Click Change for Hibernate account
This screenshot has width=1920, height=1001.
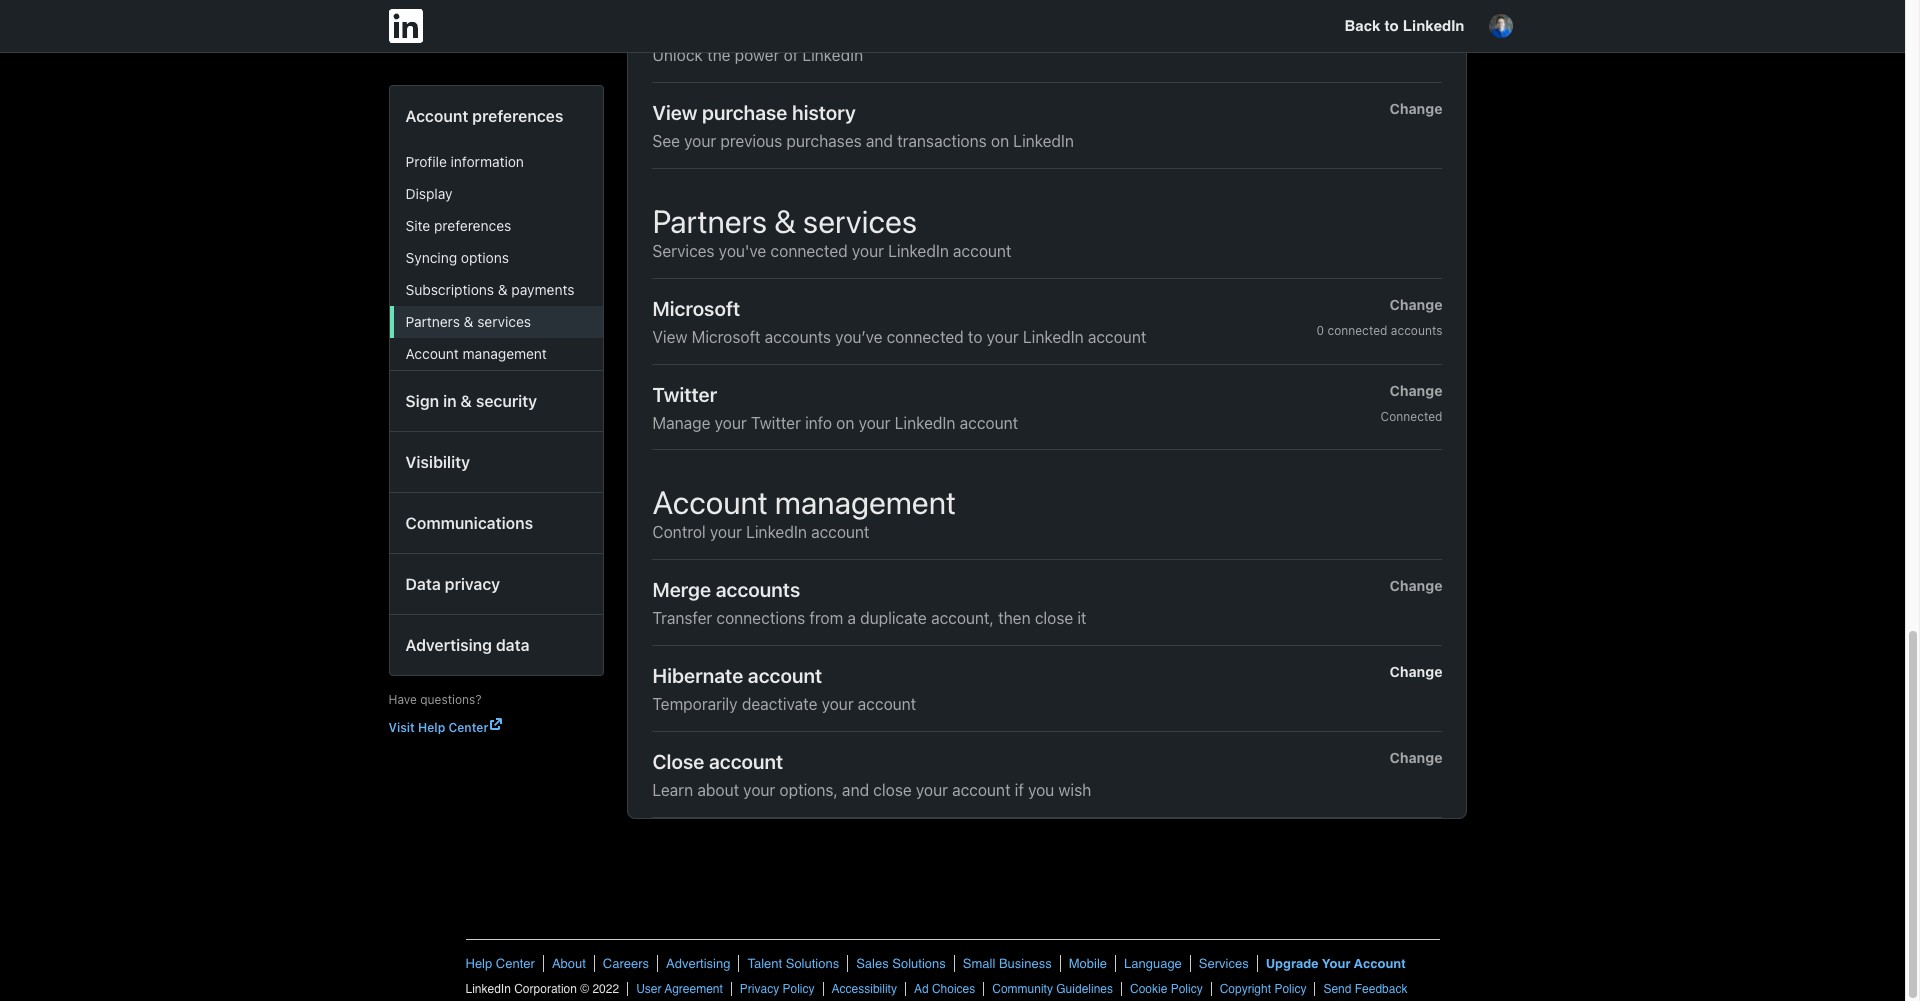(1415, 672)
